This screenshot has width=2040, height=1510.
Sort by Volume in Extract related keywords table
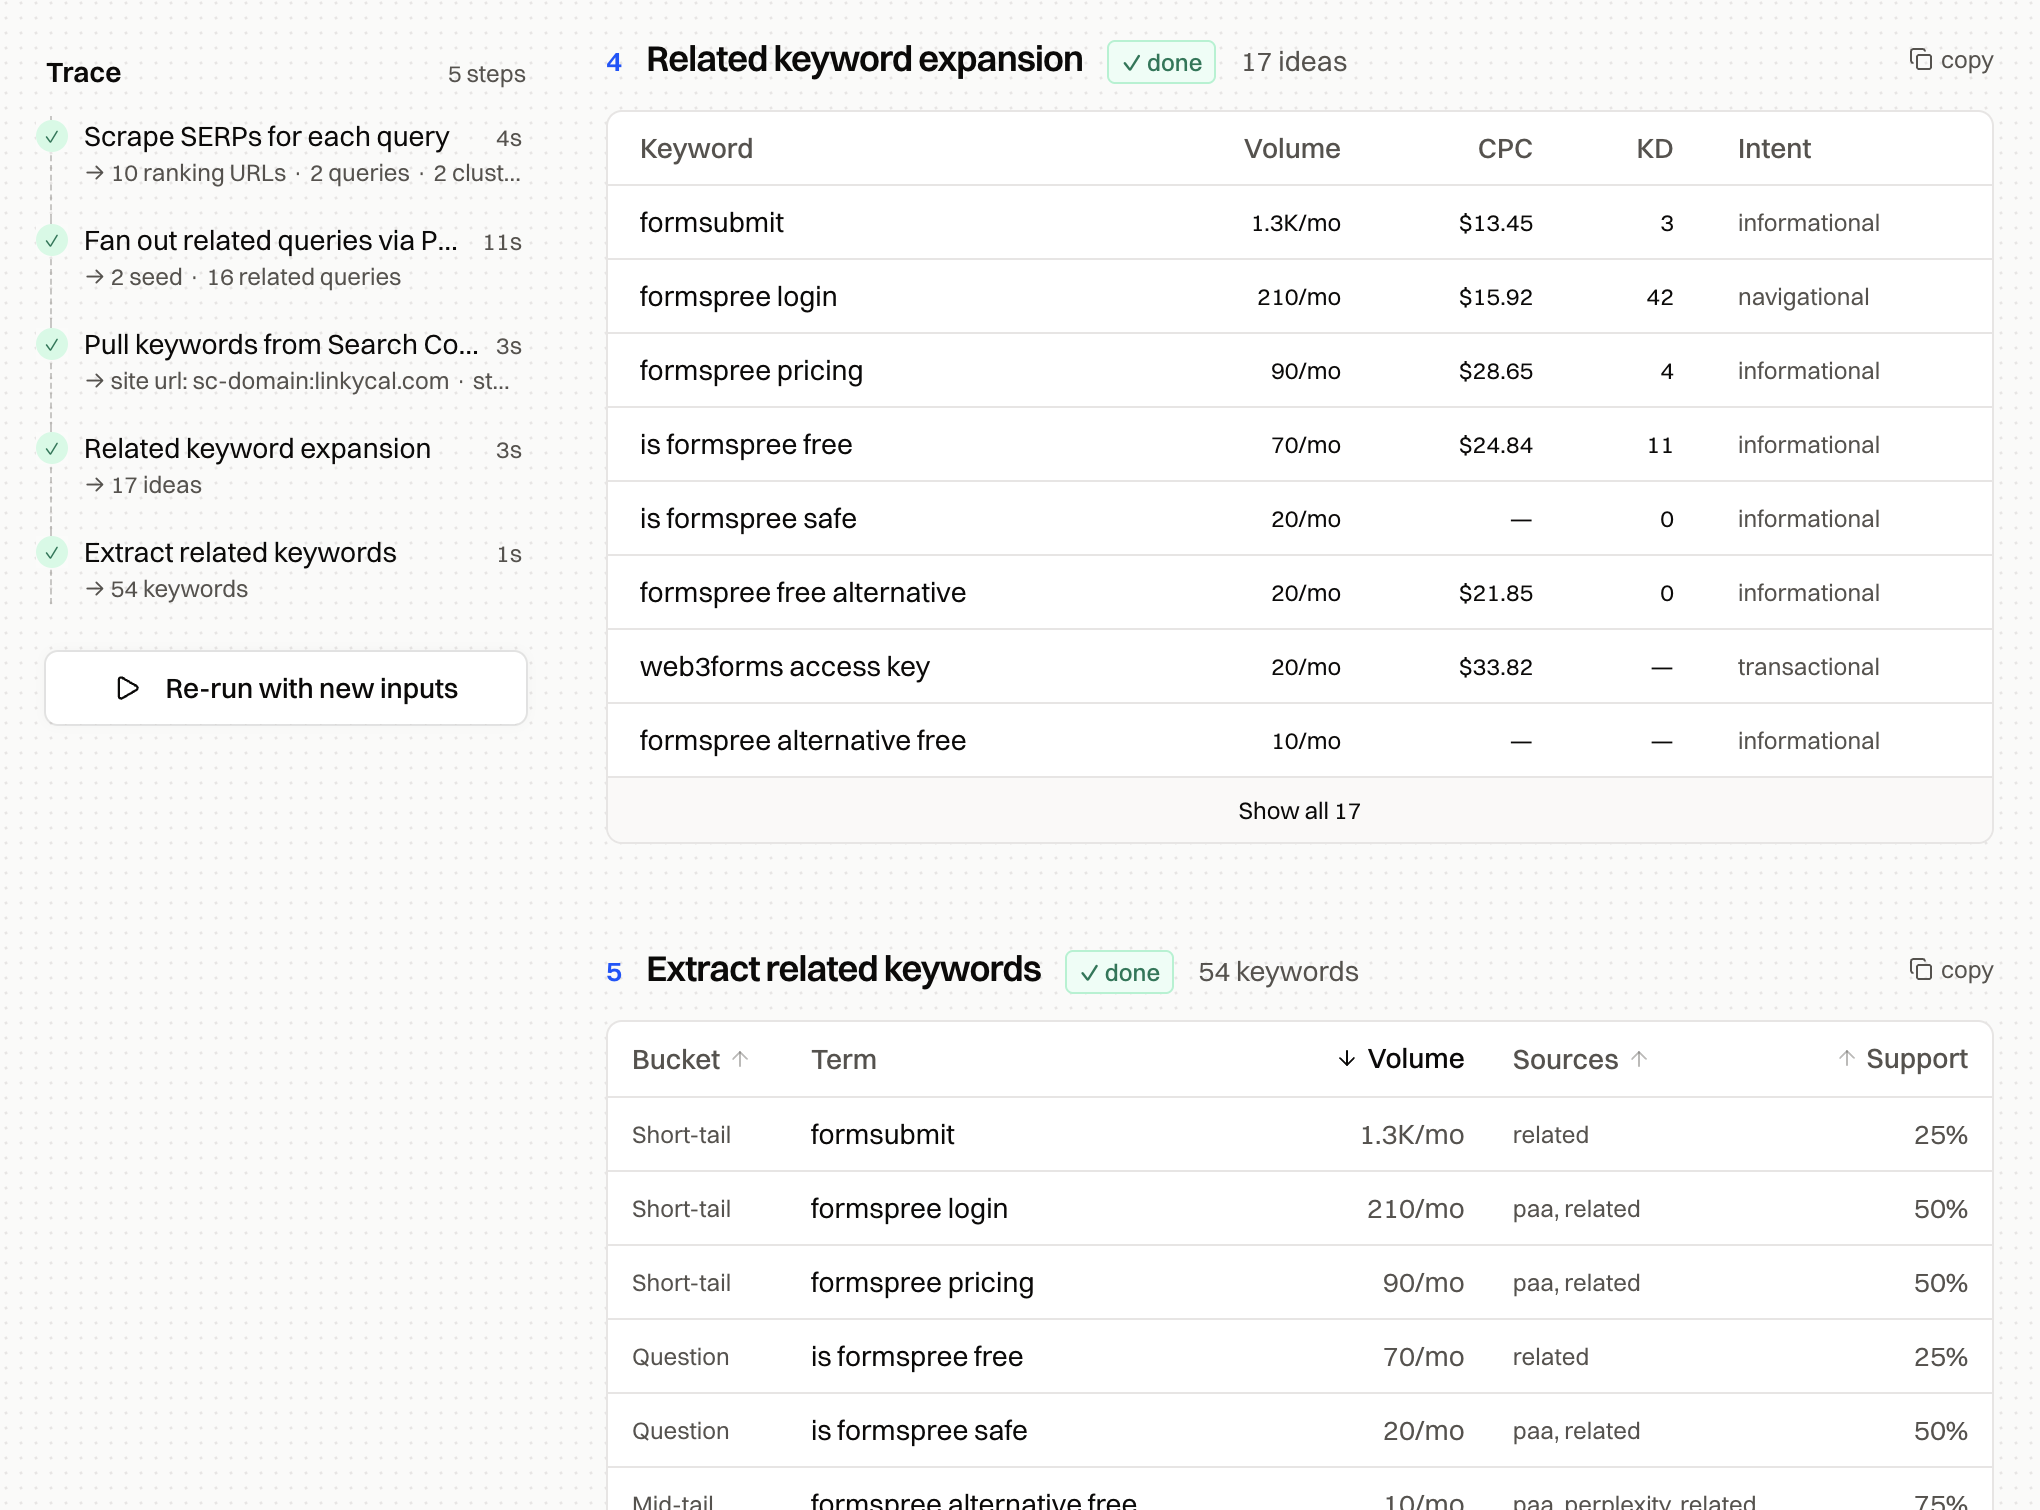coord(1400,1059)
